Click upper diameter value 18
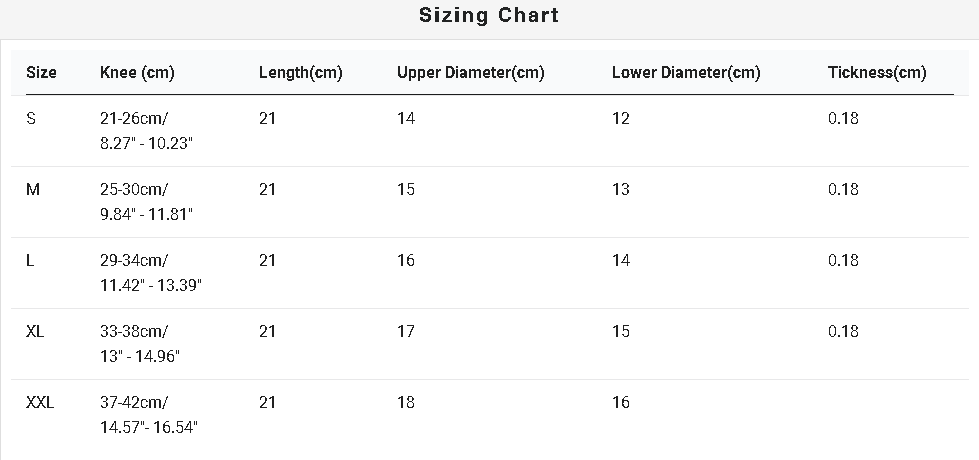The width and height of the screenshot is (979, 460). tap(406, 403)
